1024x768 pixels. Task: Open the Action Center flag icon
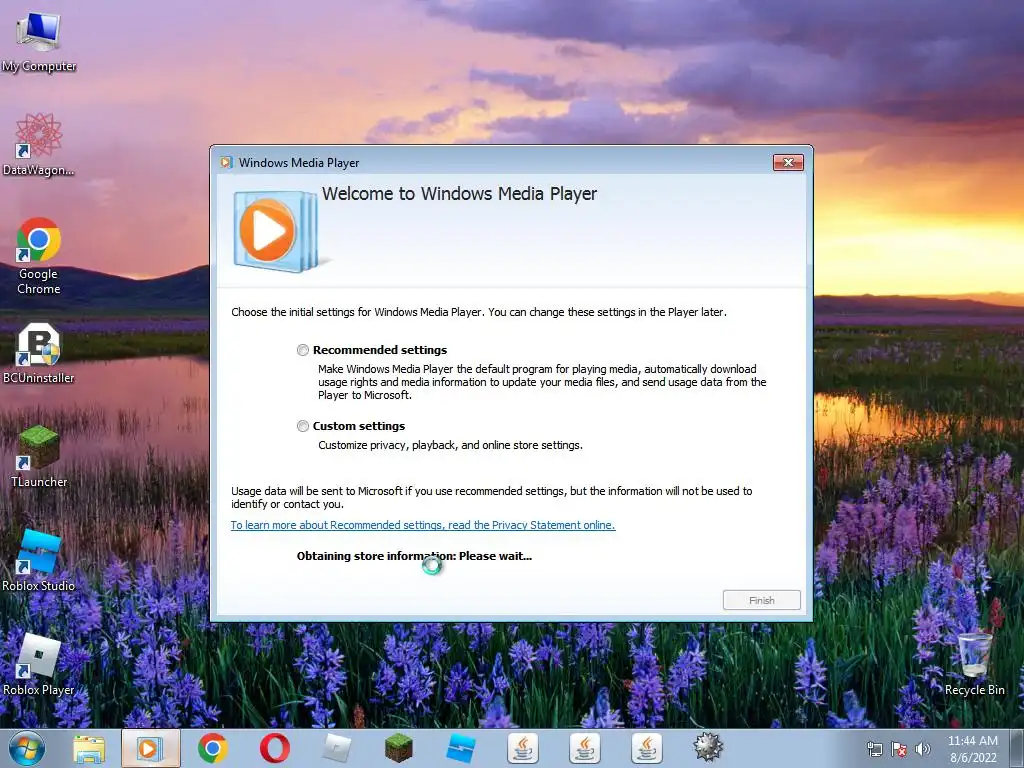(x=899, y=749)
